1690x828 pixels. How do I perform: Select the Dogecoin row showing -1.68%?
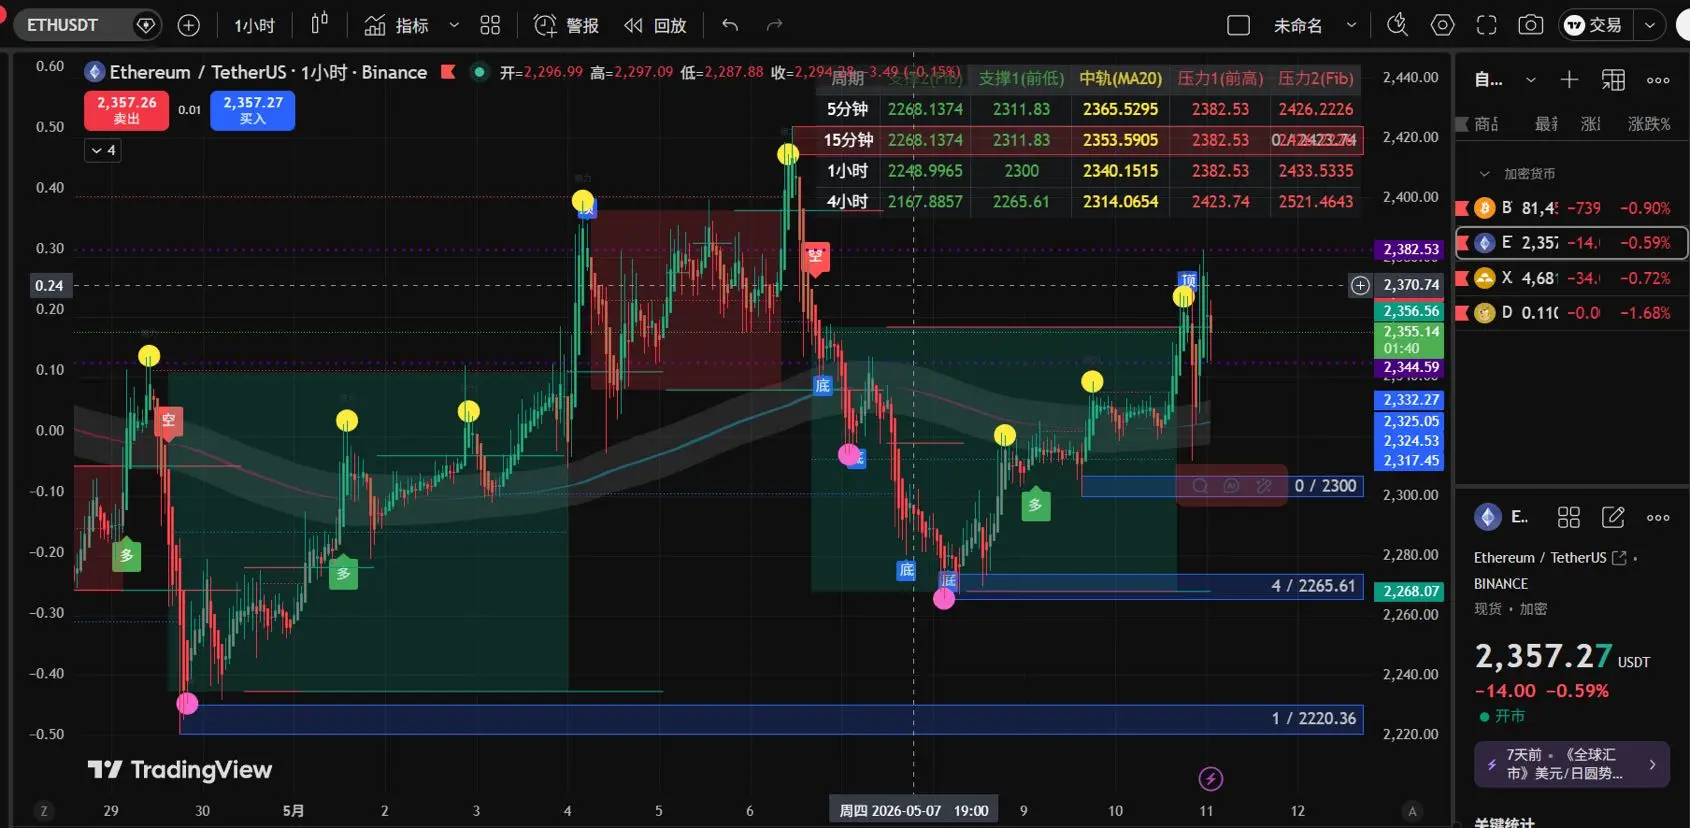[1571, 313]
